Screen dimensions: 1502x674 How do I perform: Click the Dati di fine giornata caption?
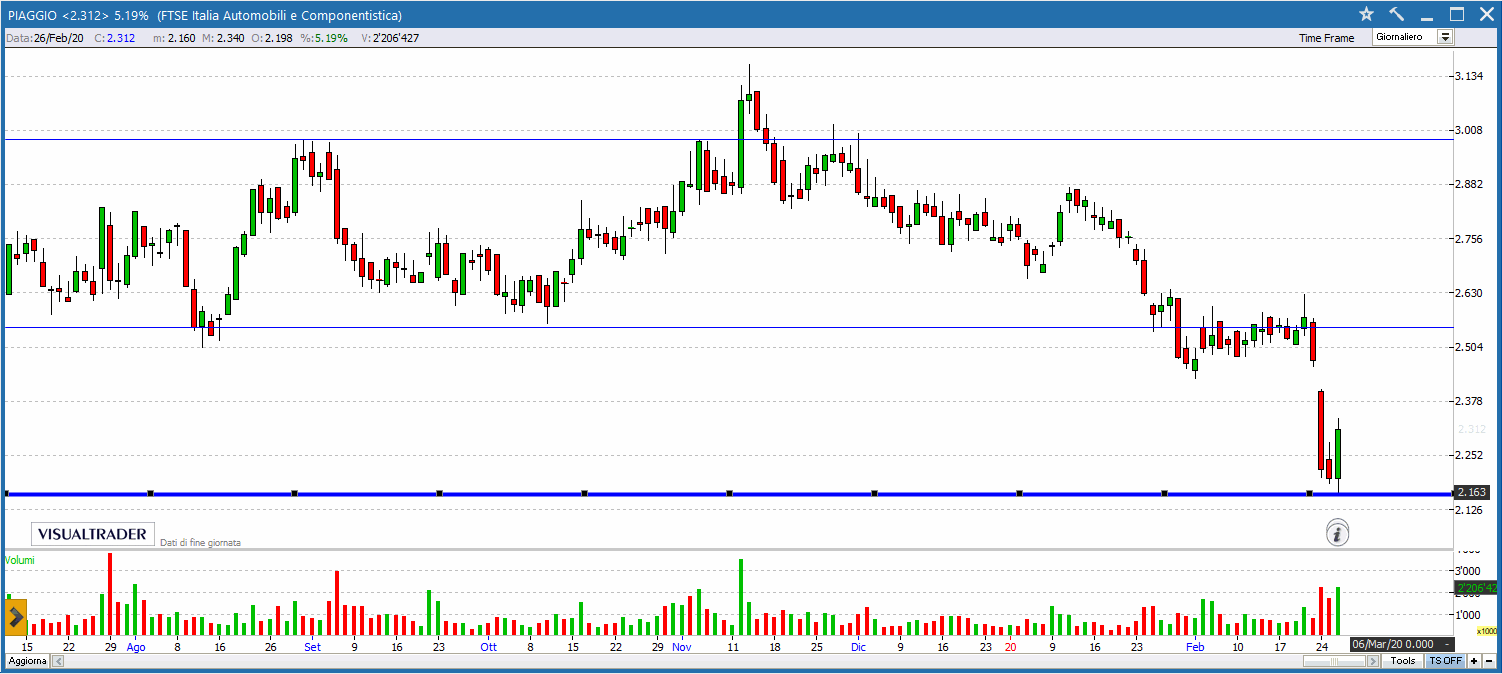click(x=200, y=542)
